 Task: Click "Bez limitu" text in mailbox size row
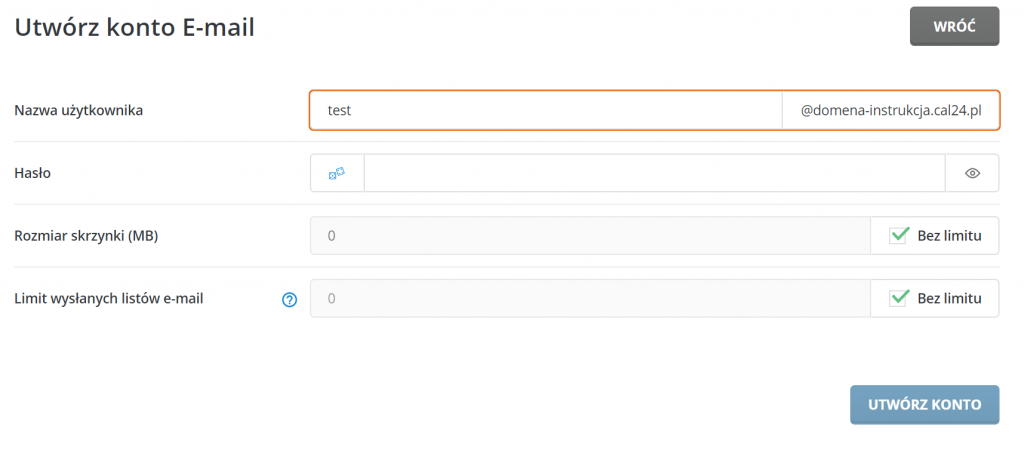(949, 236)
